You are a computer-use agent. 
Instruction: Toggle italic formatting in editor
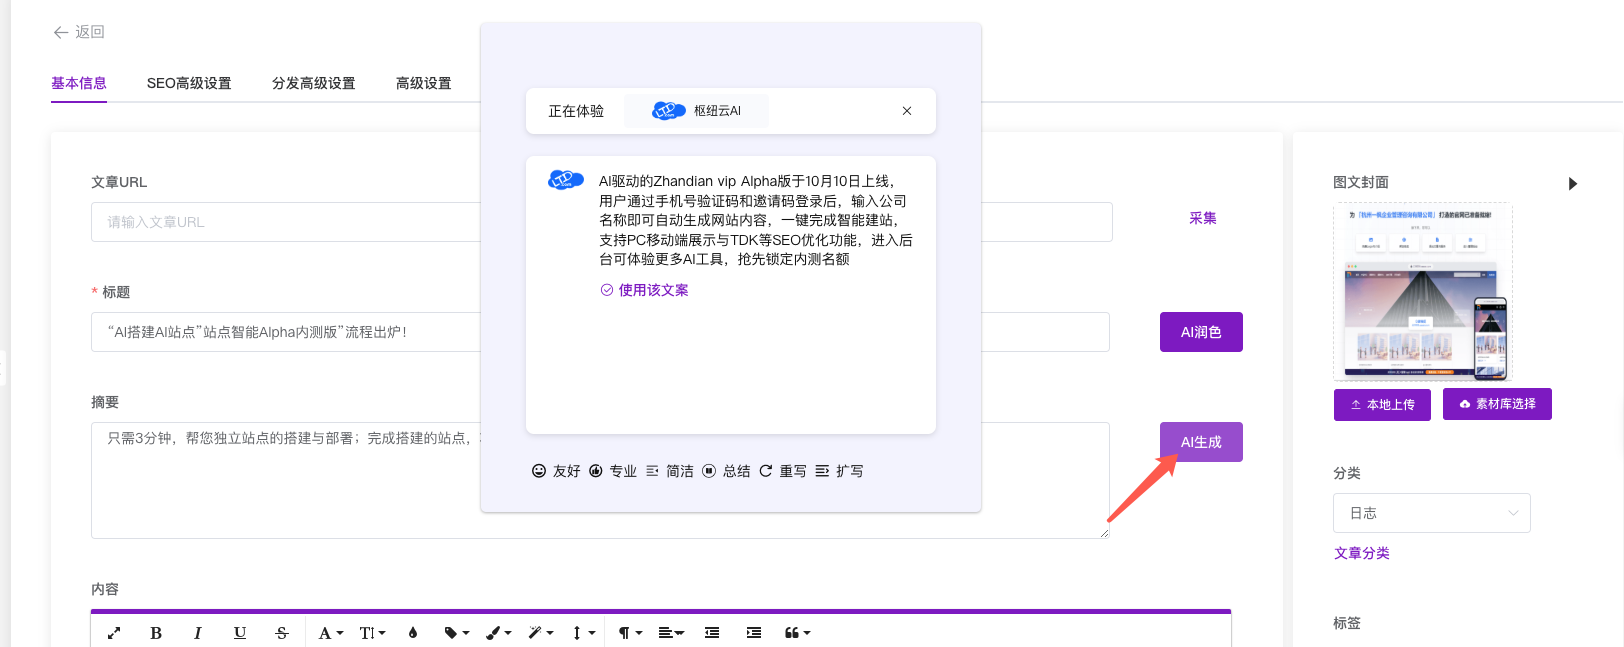click(198, 633)
